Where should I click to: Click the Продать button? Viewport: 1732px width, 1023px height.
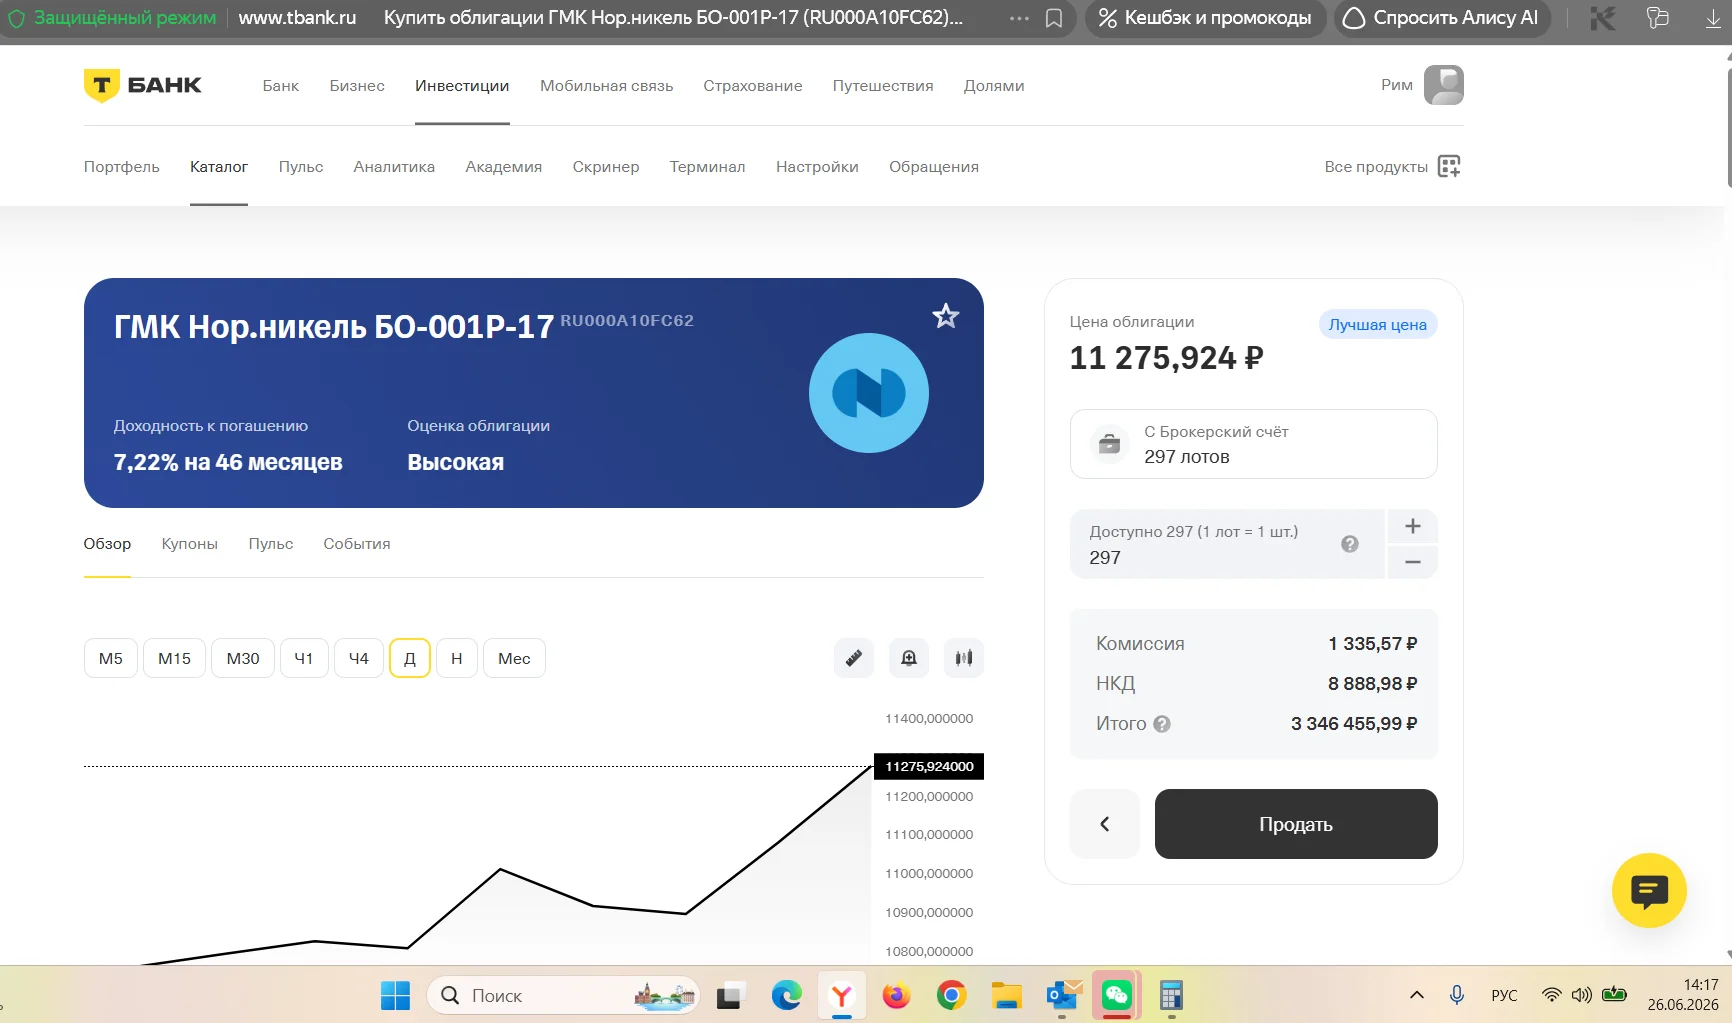(x=1296, y=824)
